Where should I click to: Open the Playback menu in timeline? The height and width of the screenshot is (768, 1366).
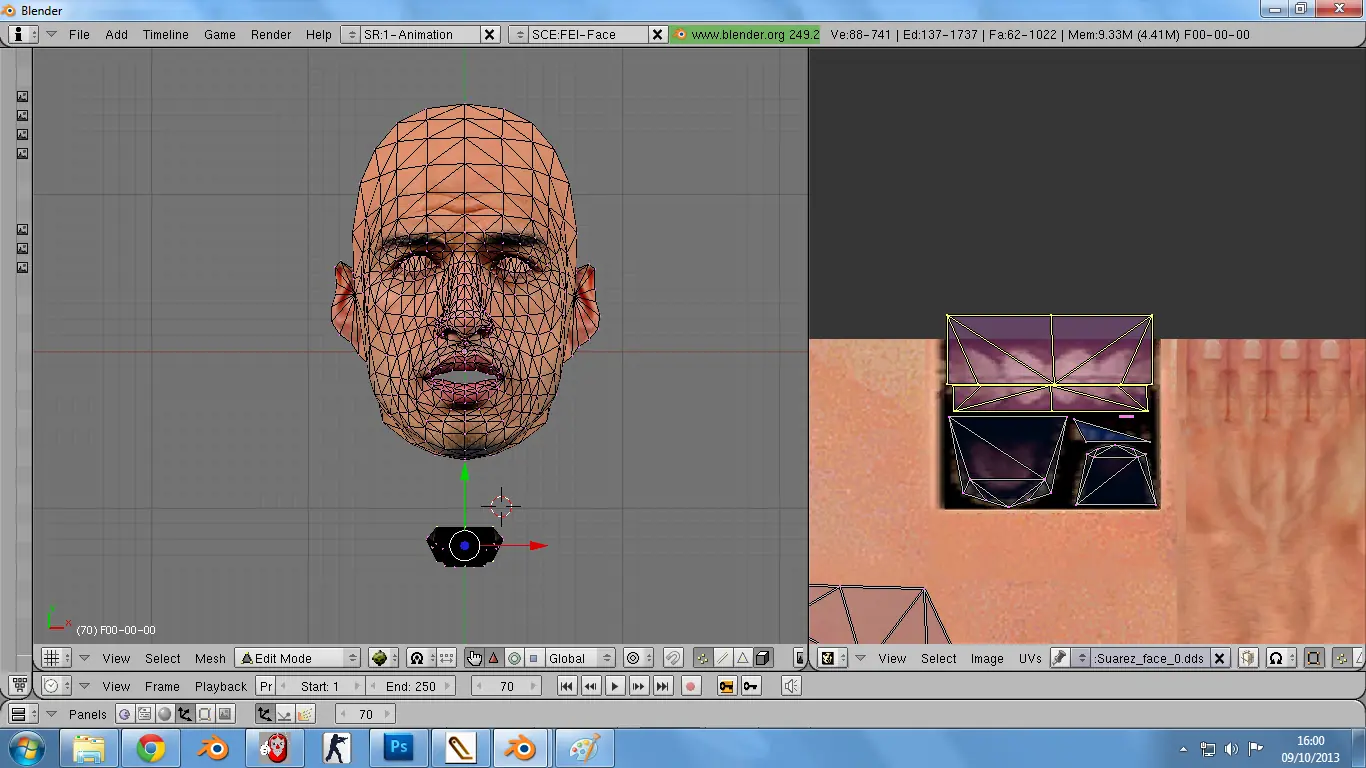221,686
